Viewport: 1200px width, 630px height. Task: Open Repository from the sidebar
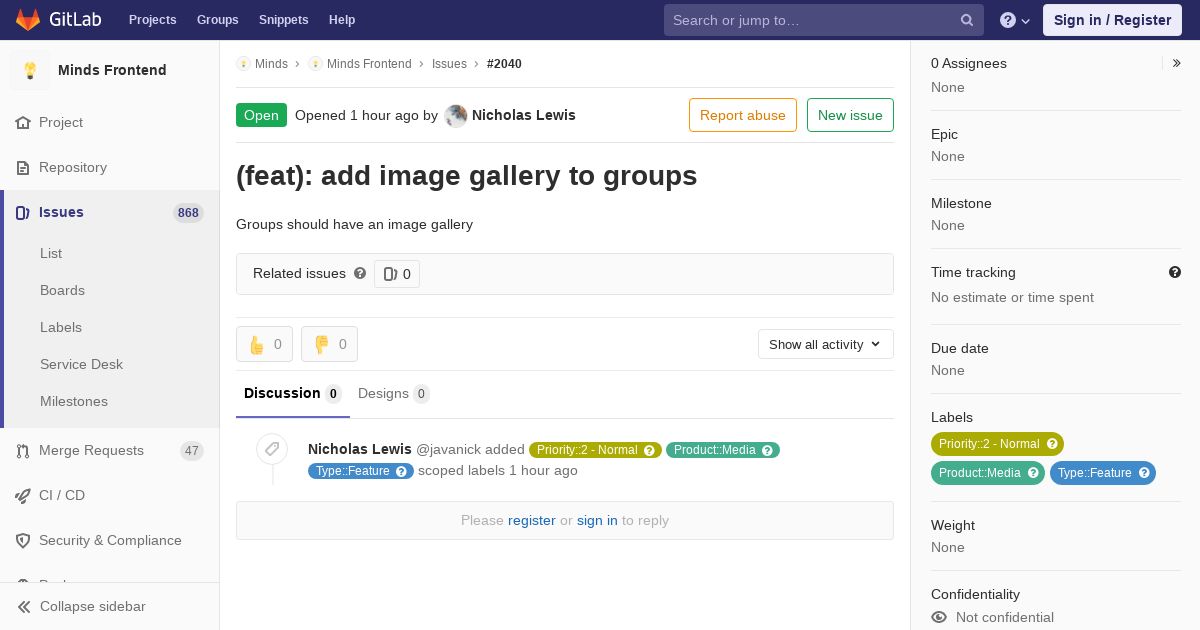click(x=110, y=167)
